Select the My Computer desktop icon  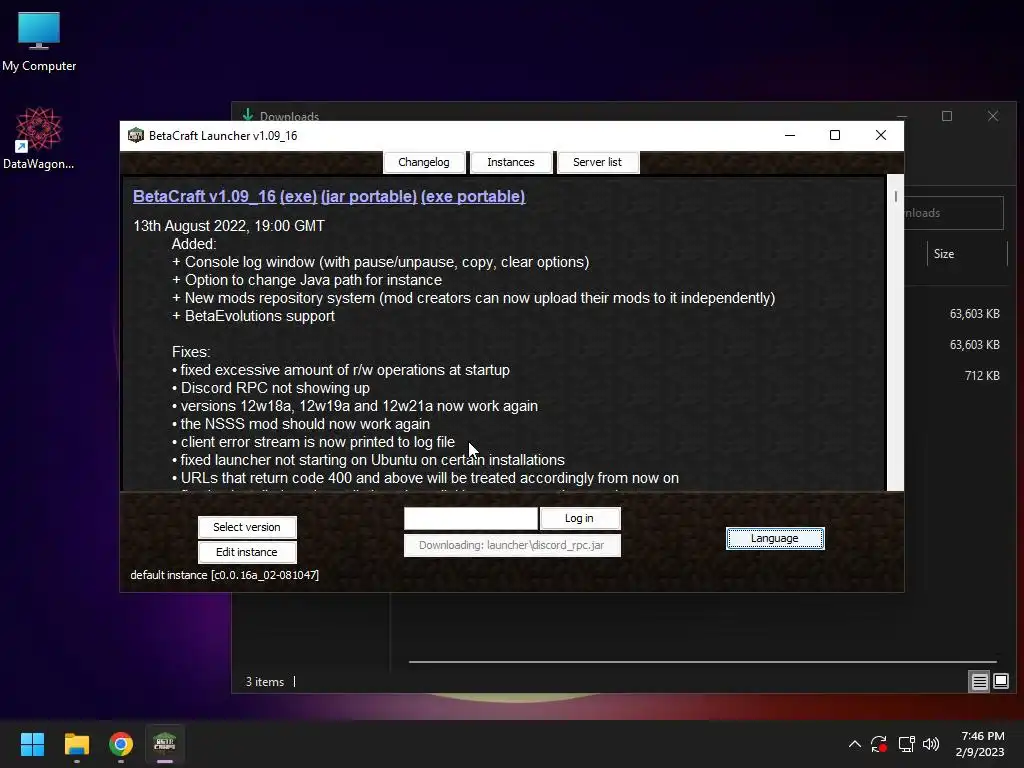[39, 40]
